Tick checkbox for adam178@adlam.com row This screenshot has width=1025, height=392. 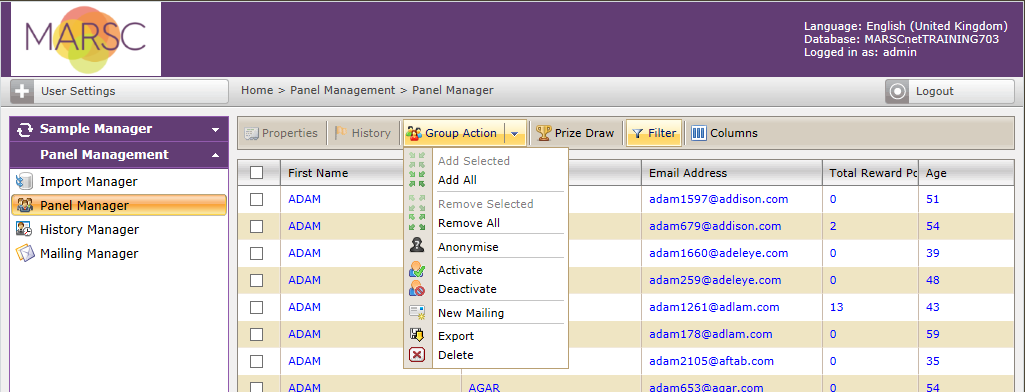coord(257,334)
